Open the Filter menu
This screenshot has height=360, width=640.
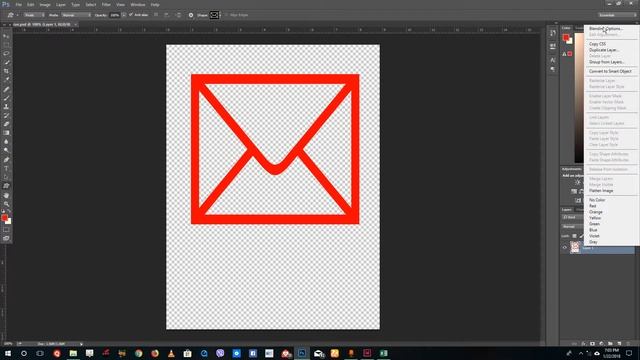pos(106,4)
